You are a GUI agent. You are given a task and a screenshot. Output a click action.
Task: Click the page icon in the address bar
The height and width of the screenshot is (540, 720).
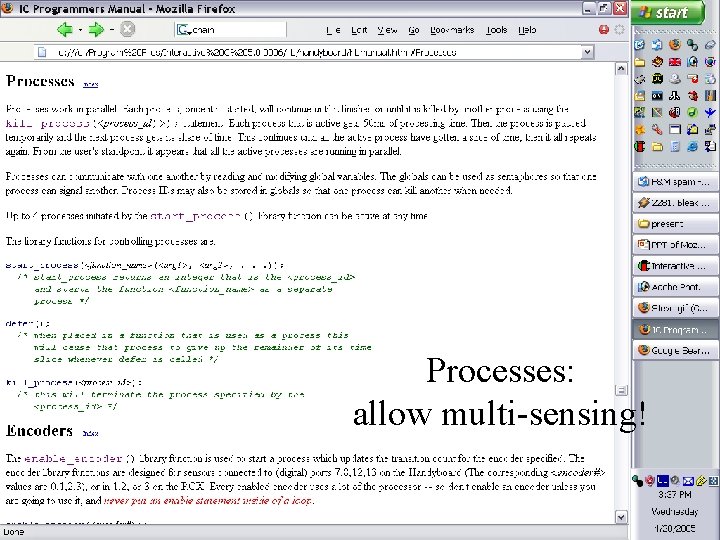click(x=42, y=52)
